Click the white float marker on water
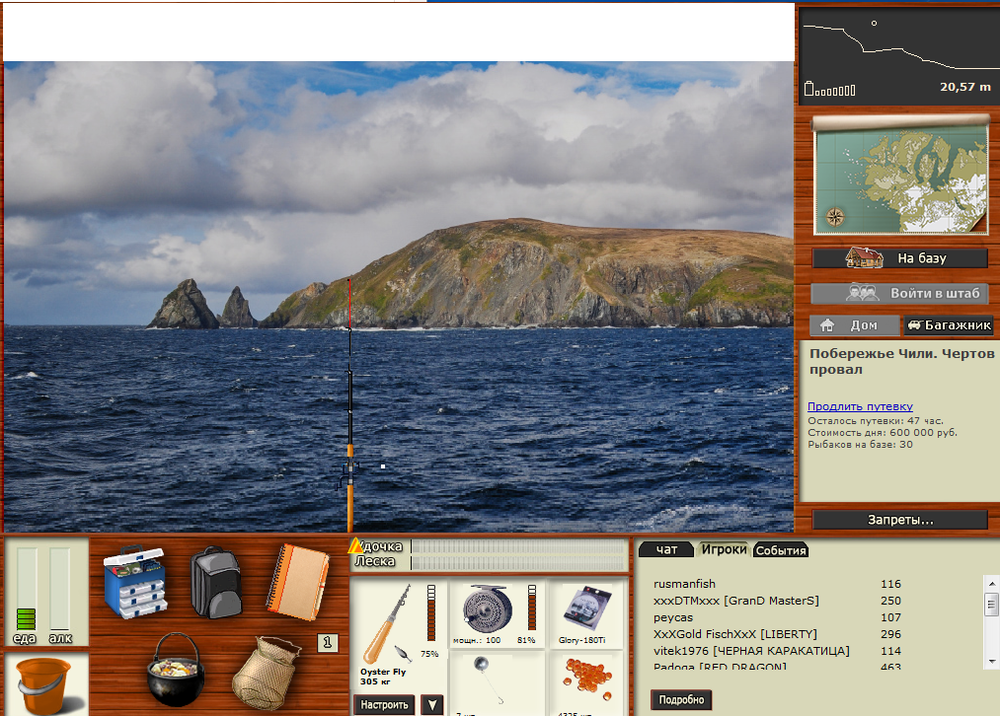Image resolution: width=1000 pixels, height=716 pixels. pos(383,466)
